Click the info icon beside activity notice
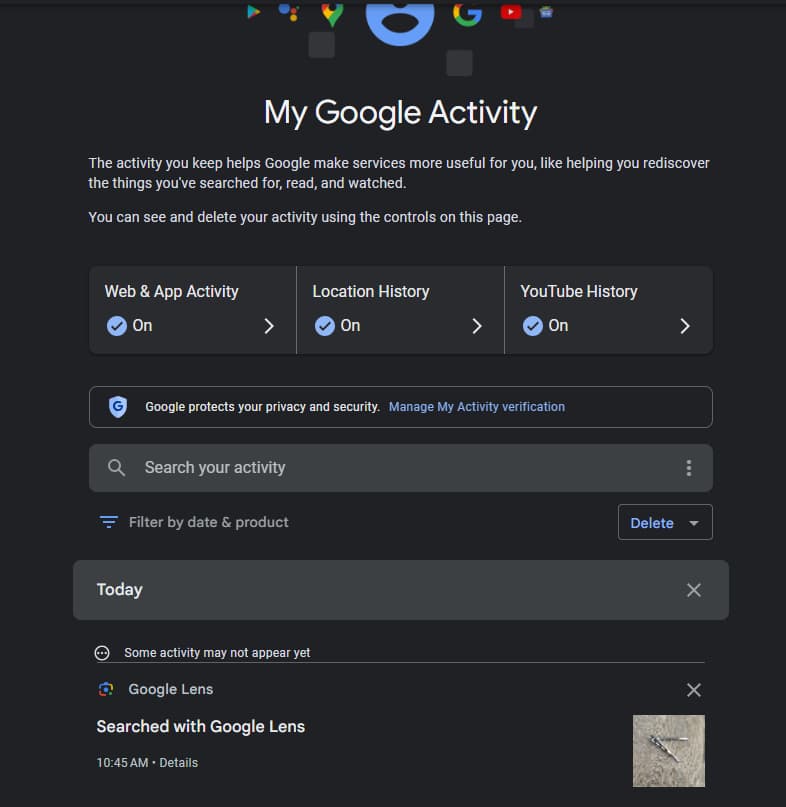 click(x=101, y=652)
